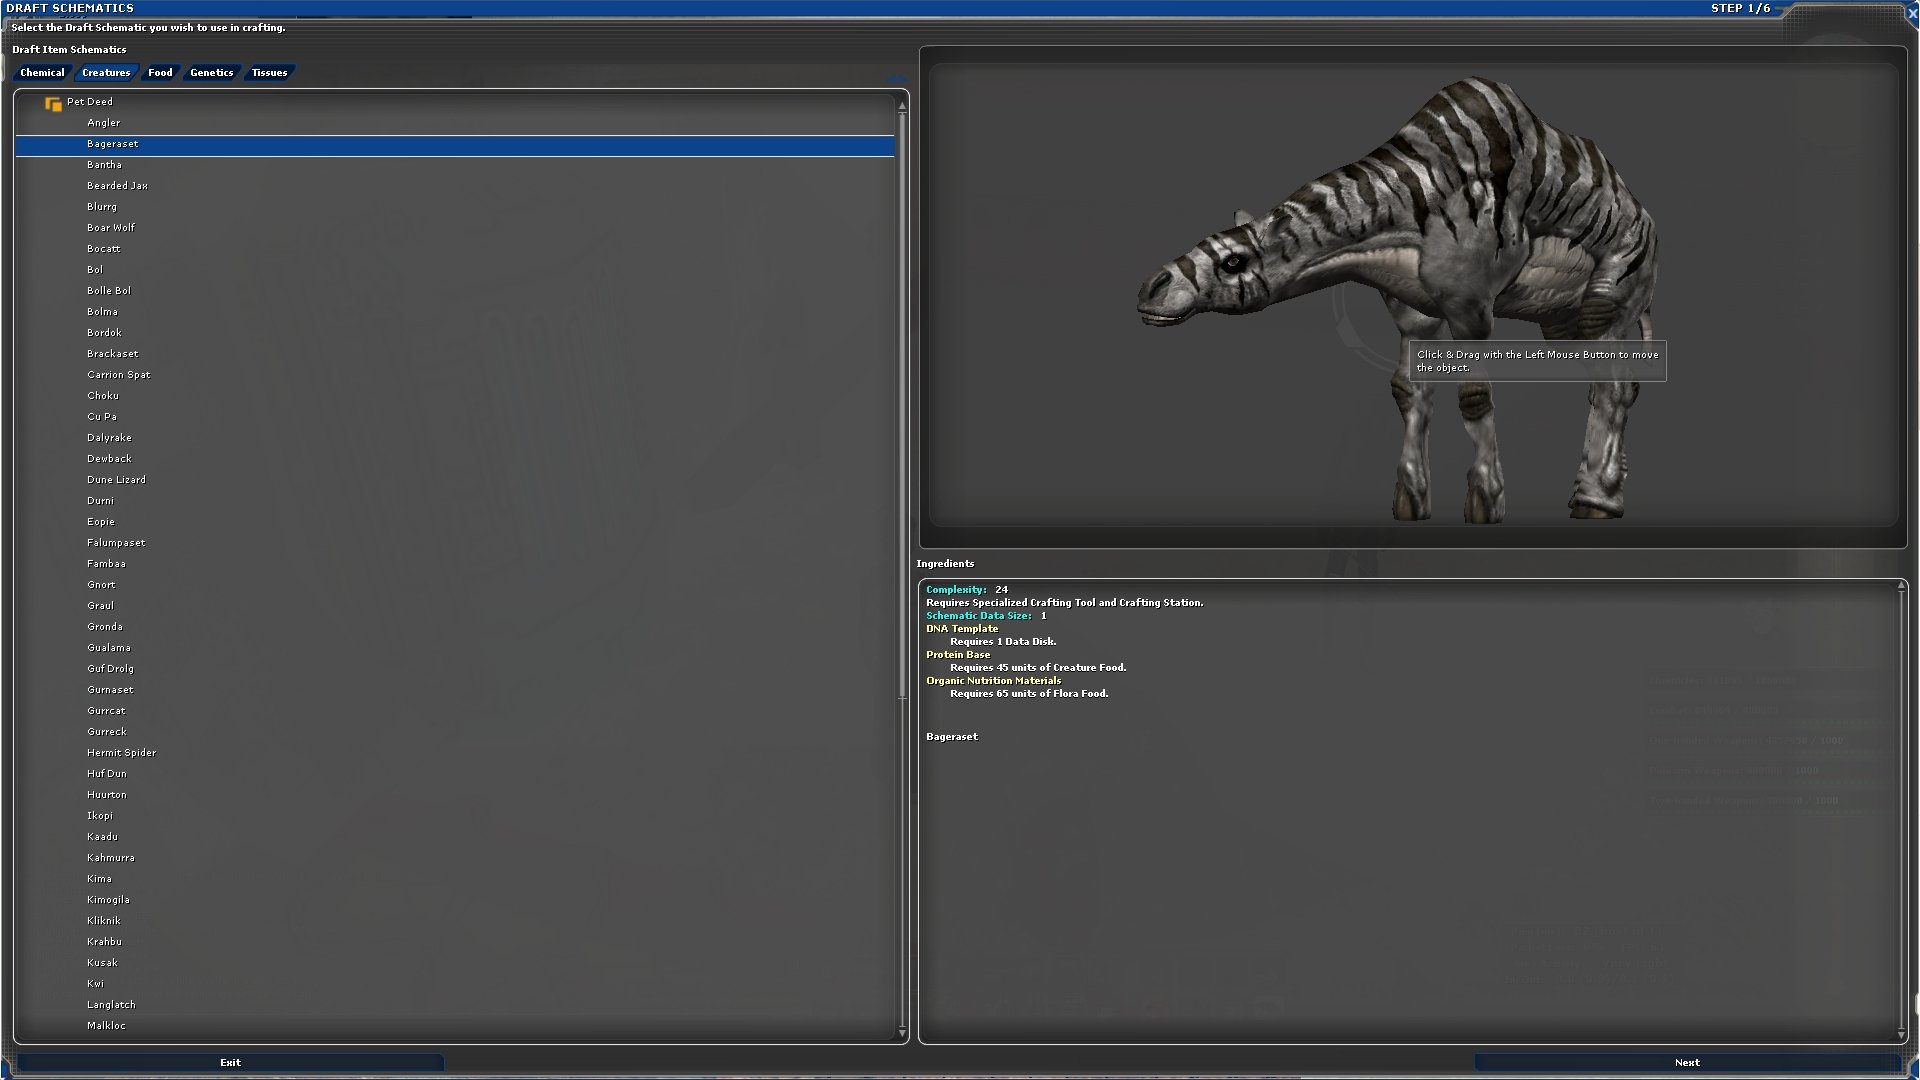Open the Tissues schematics tab
Screen dimensions: 1920x1080
[x=269, y=73]
